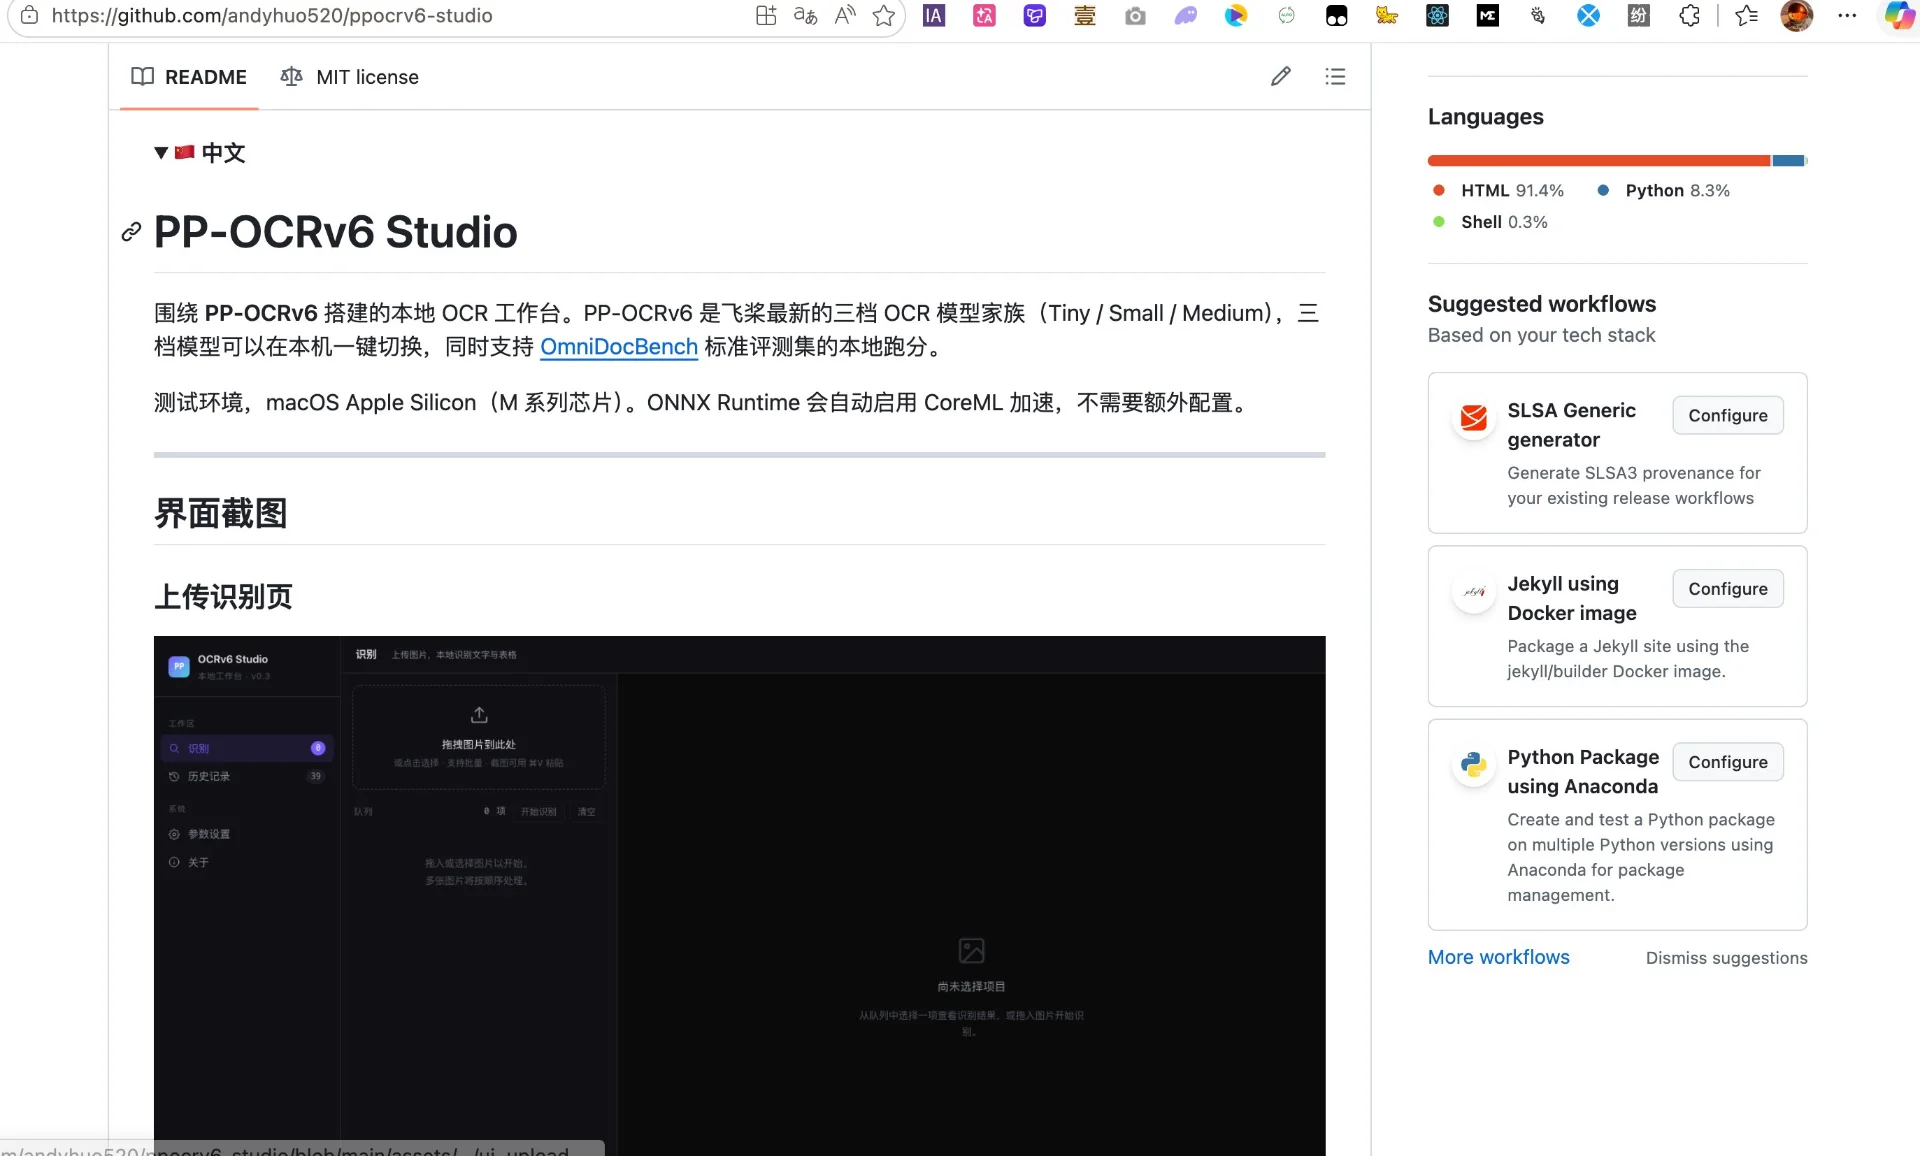Open browser settings and more menu
1920x1156 pixels.
[x=1847, y=15]
